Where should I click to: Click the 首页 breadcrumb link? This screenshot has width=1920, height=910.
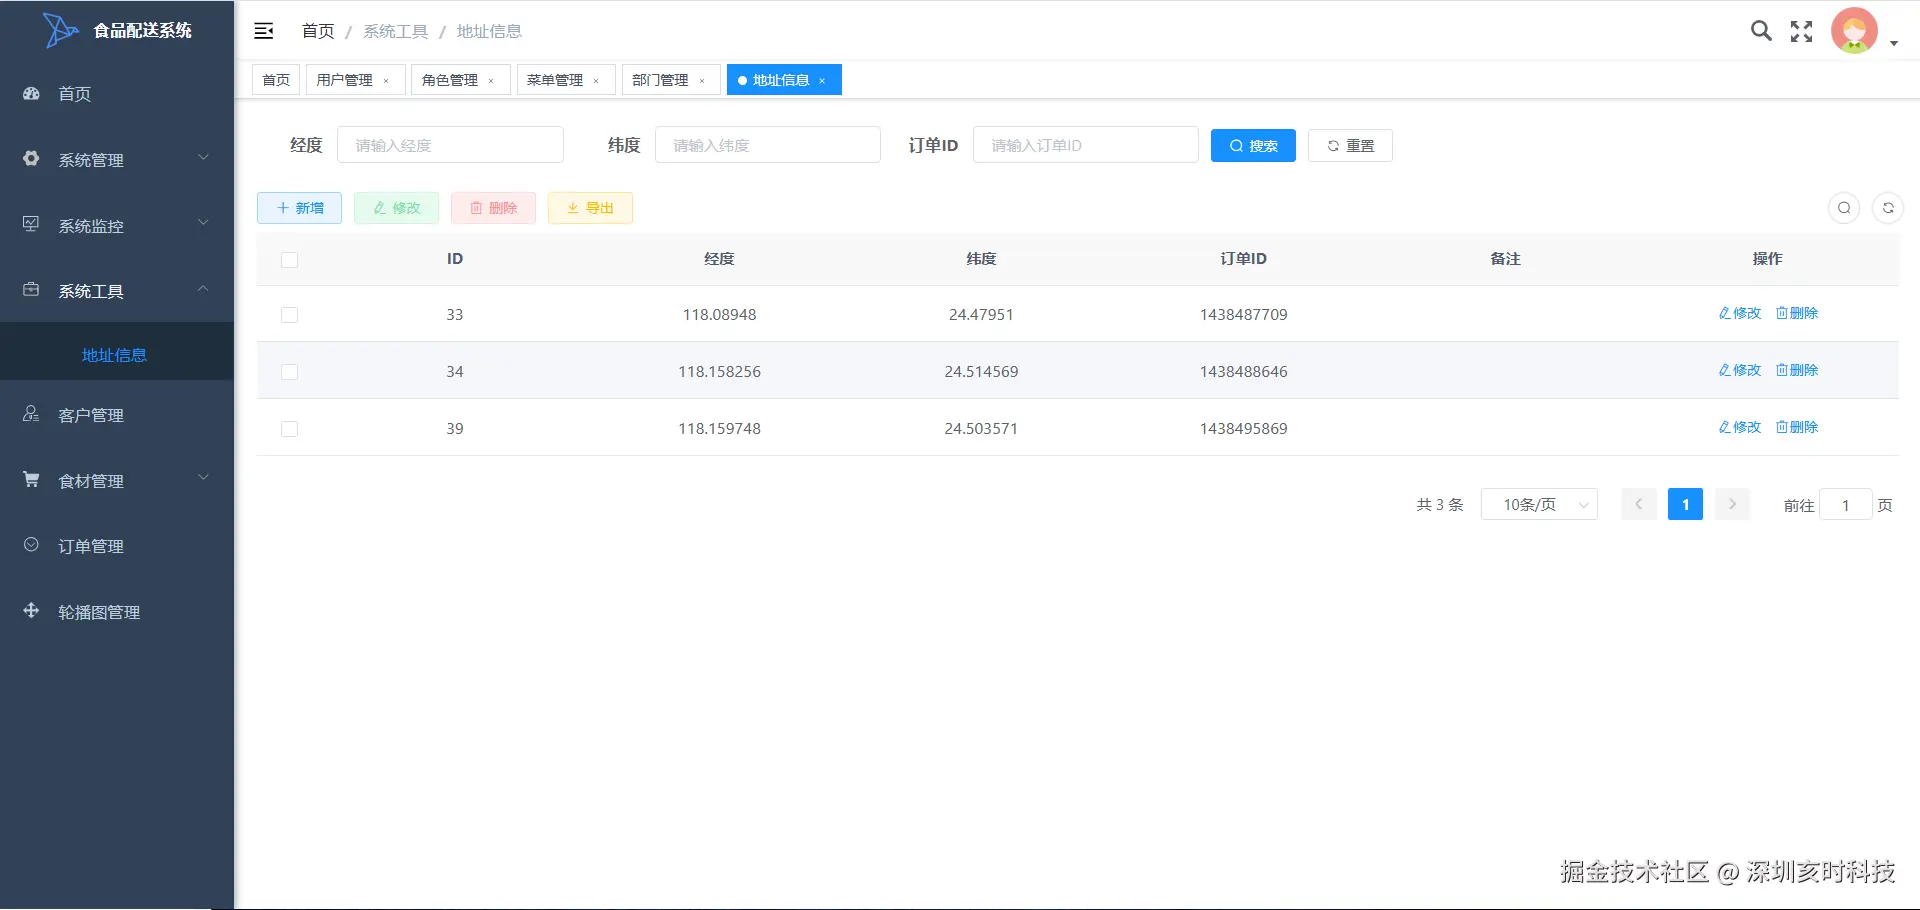318,31
